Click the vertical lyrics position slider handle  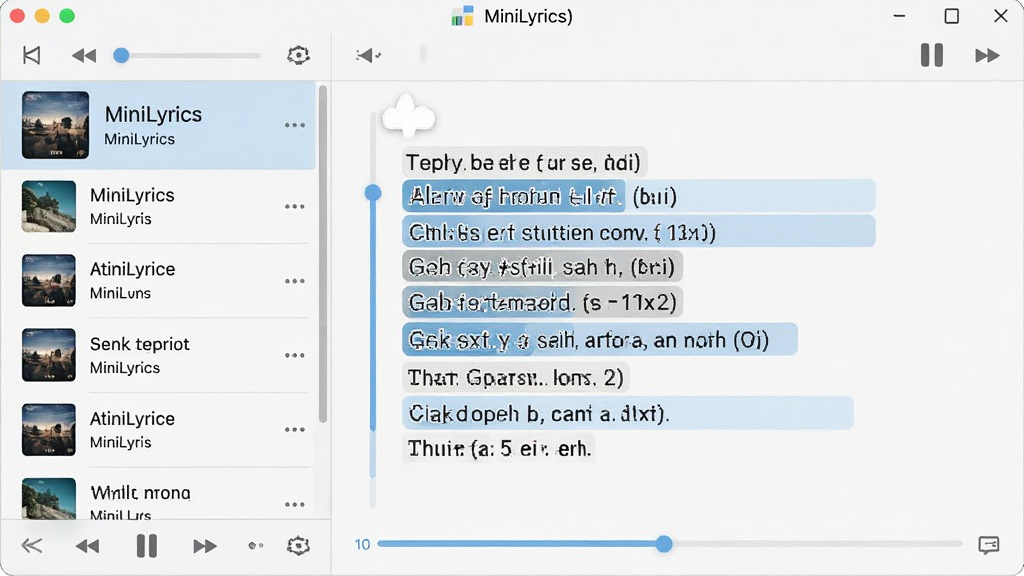coord(373,193)
